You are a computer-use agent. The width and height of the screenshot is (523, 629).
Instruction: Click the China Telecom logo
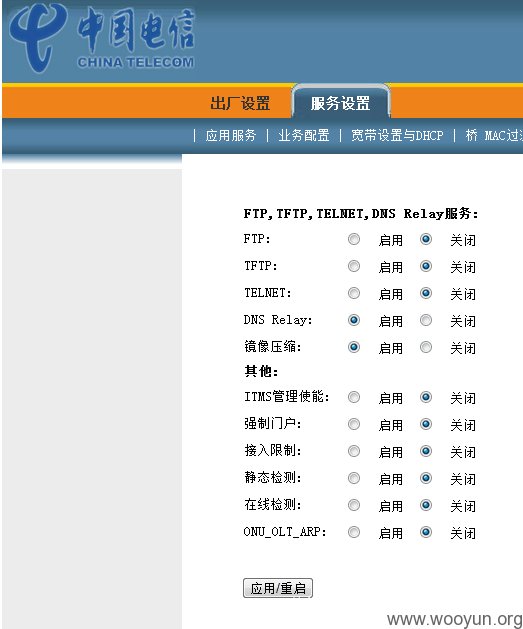tap(102, 38)
